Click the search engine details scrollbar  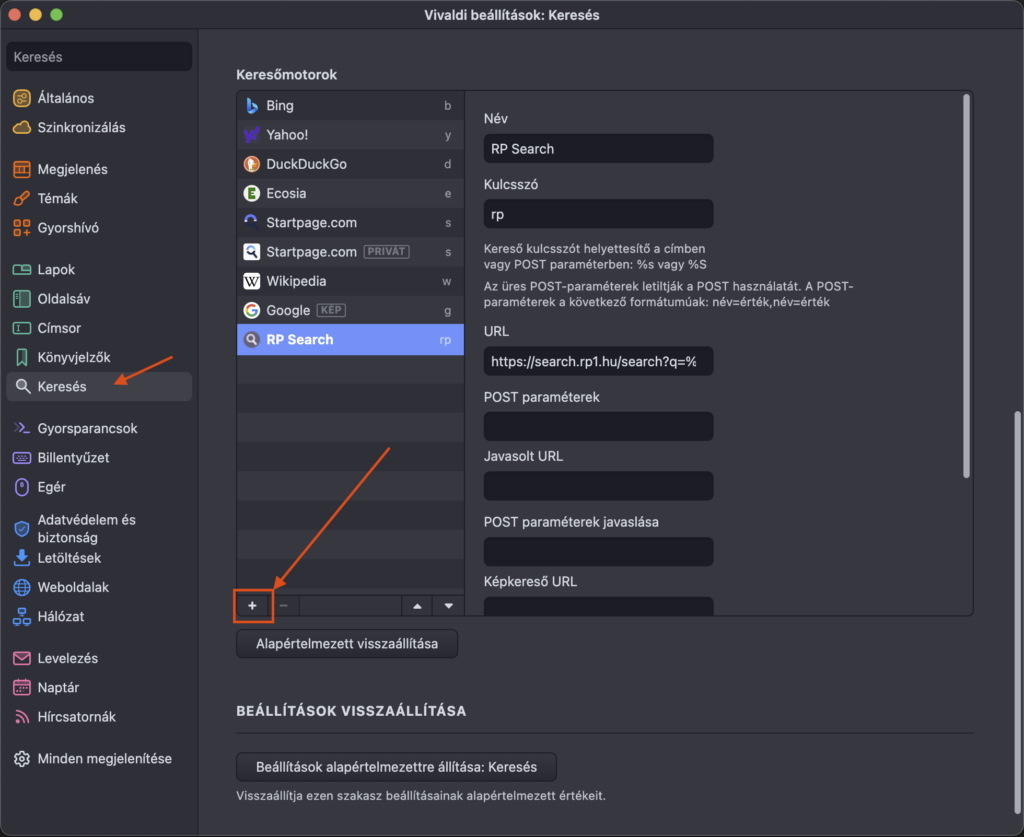[x=967, y=287]
